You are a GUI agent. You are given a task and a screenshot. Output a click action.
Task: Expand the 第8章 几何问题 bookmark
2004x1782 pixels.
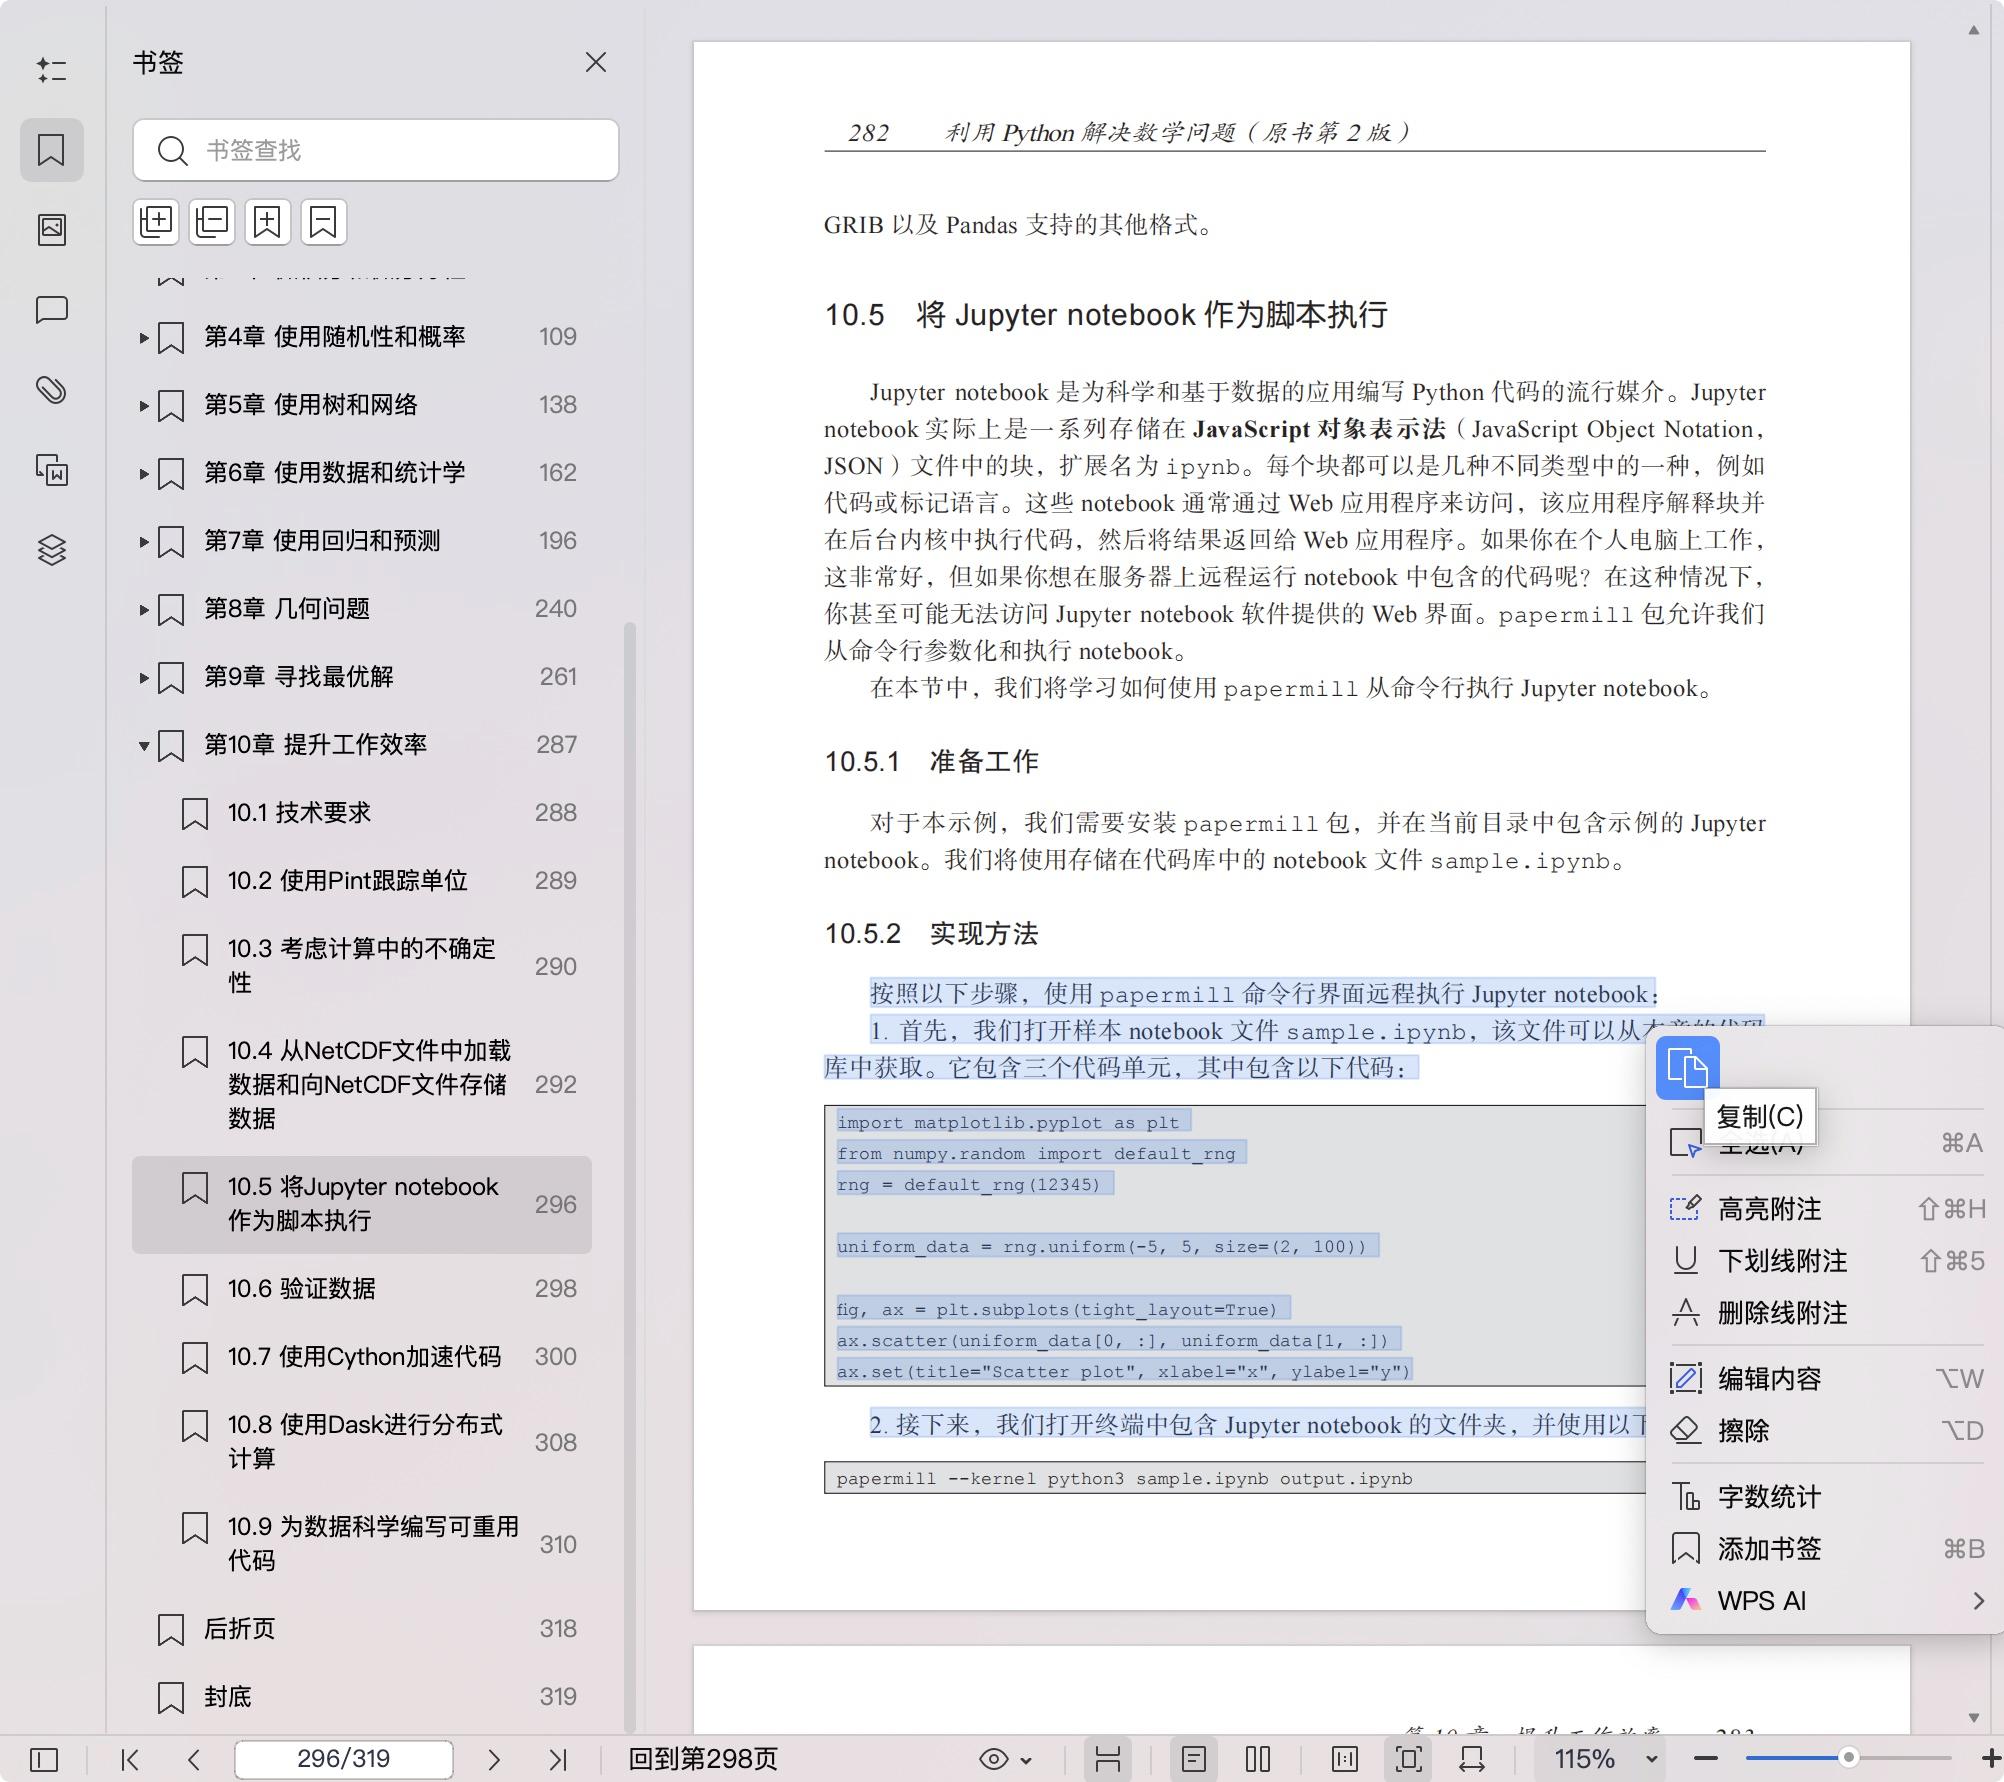click(143, 608)
